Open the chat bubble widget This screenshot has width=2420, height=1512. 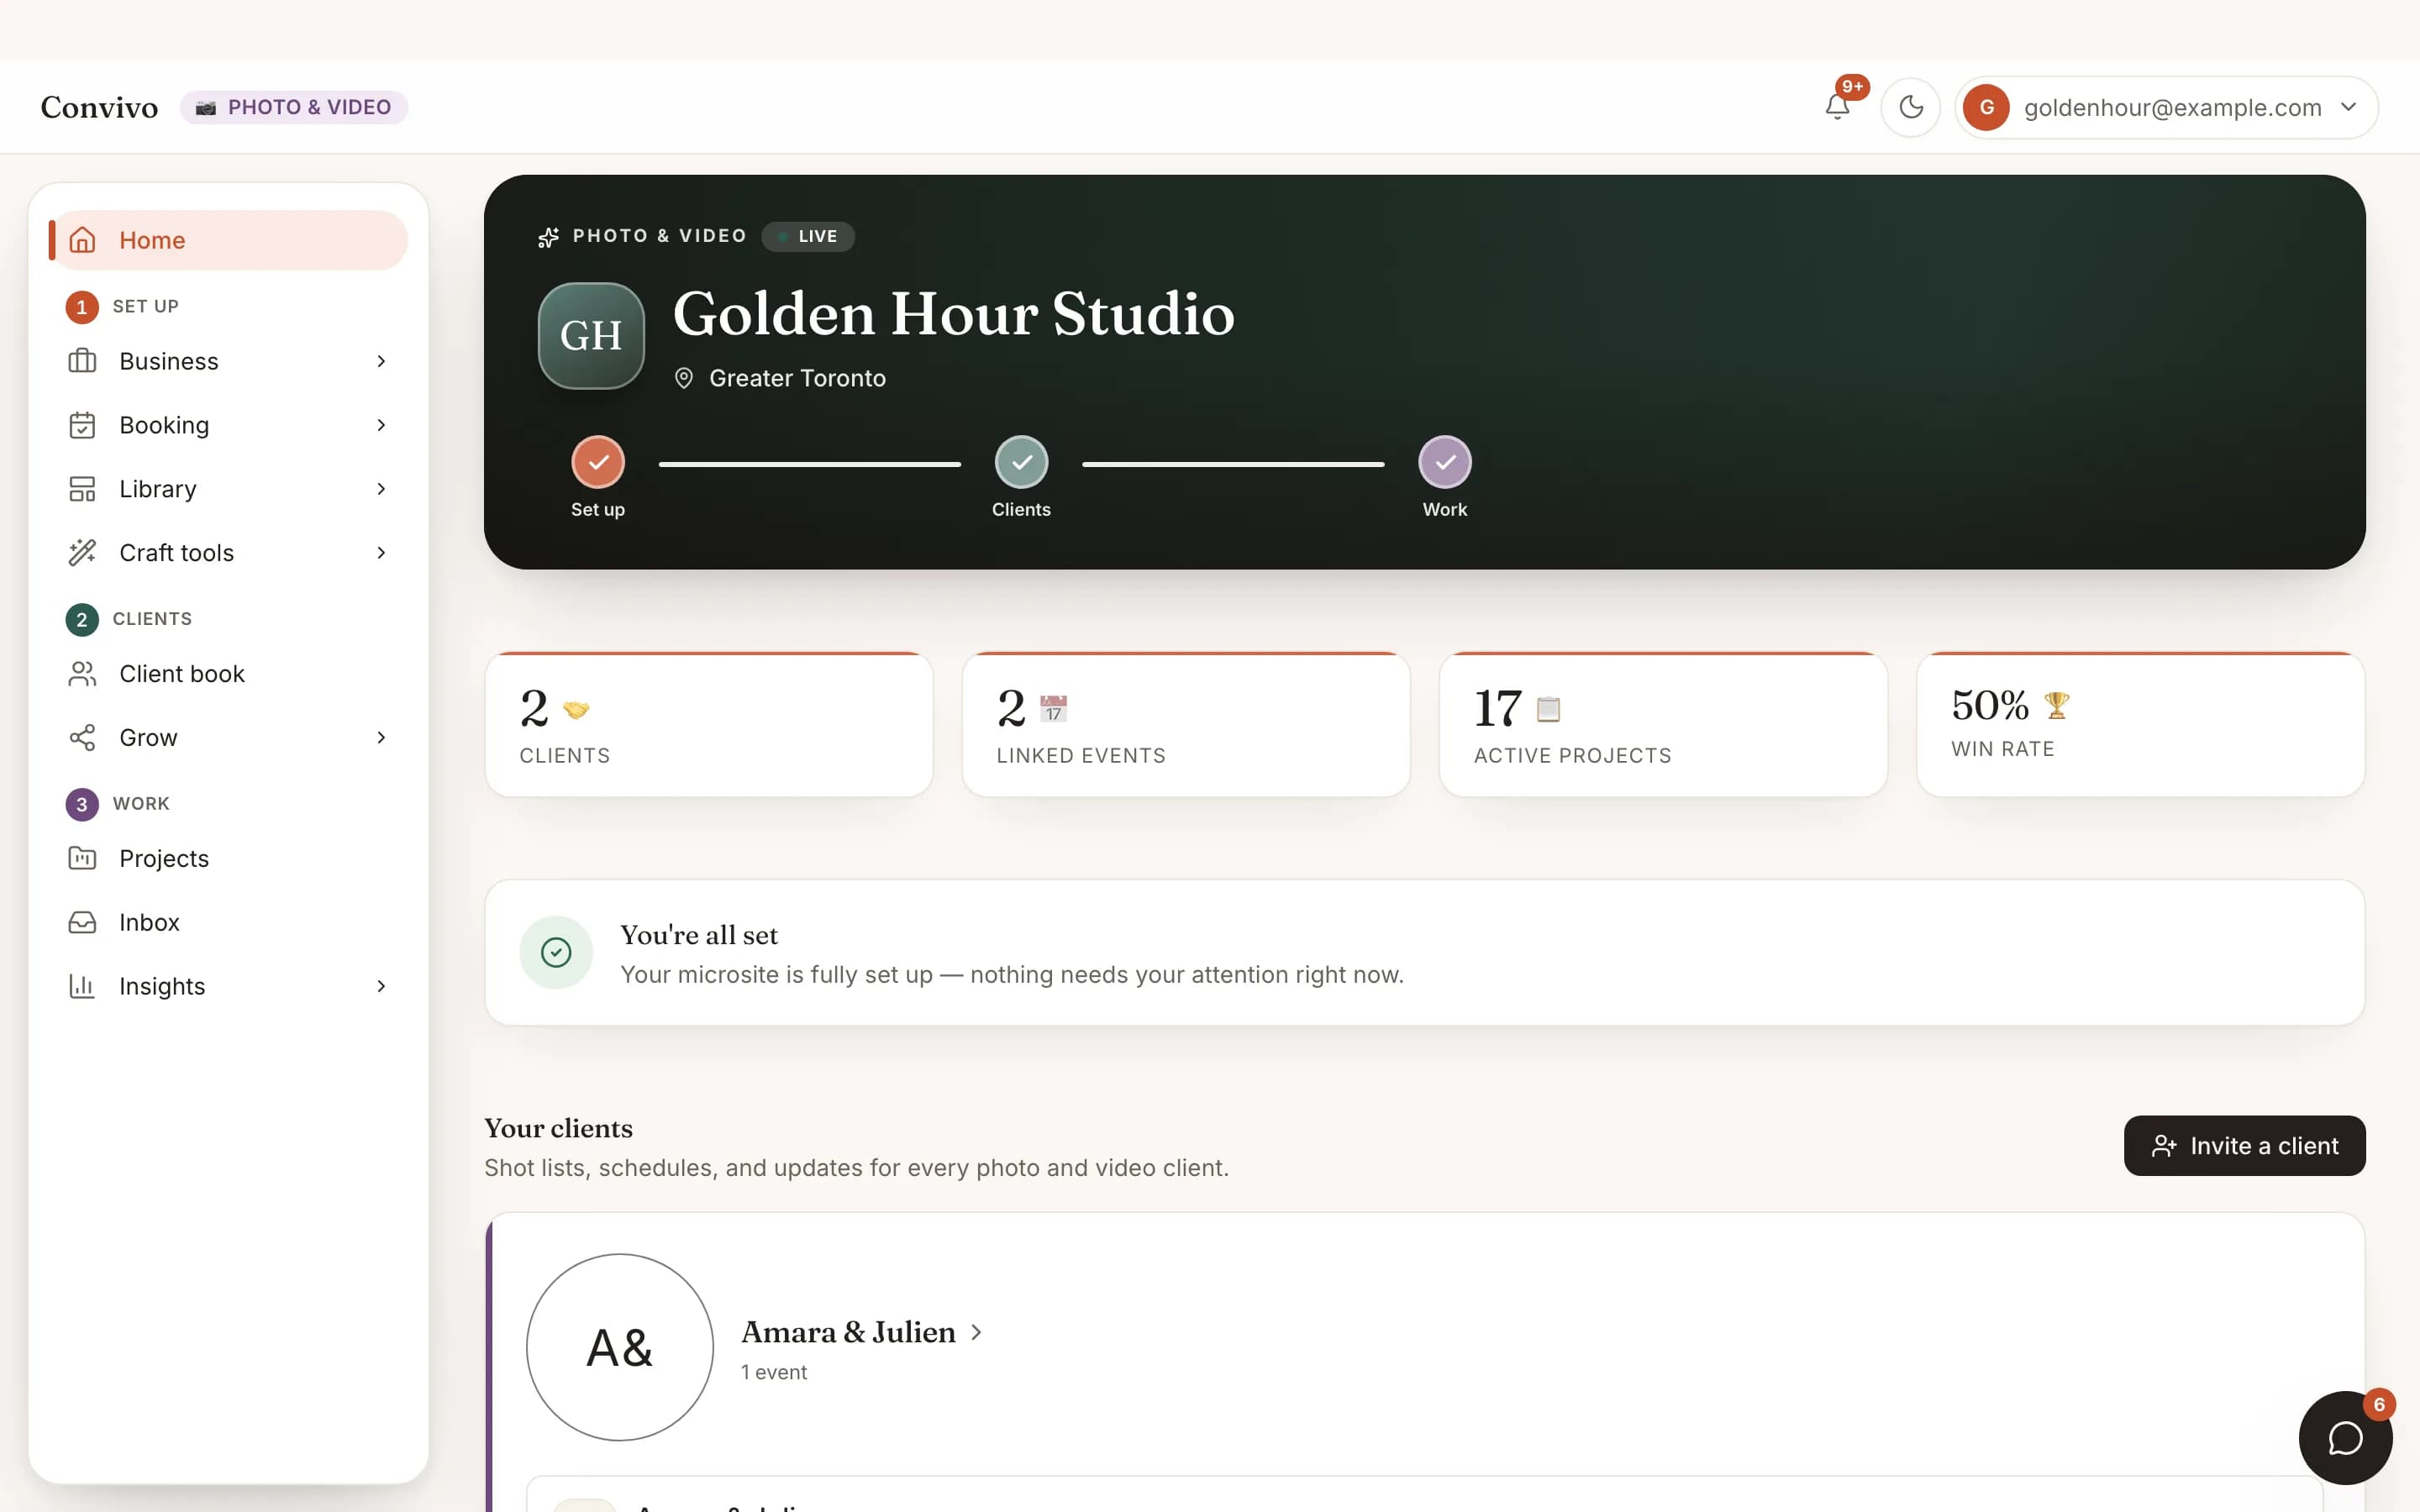[2345, 1438]
